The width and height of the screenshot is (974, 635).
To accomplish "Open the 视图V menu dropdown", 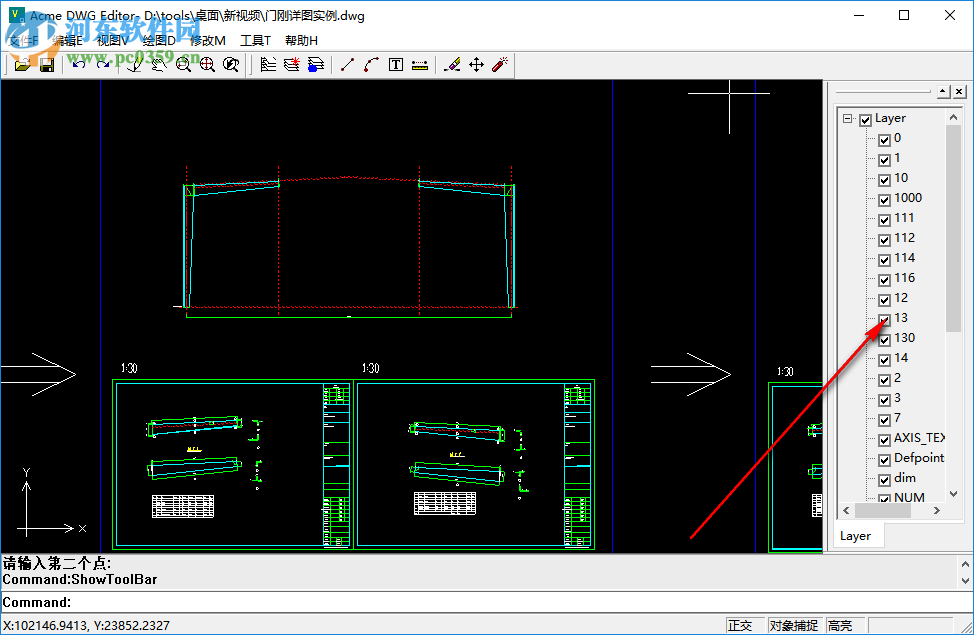I will click(x=113, y=40).
